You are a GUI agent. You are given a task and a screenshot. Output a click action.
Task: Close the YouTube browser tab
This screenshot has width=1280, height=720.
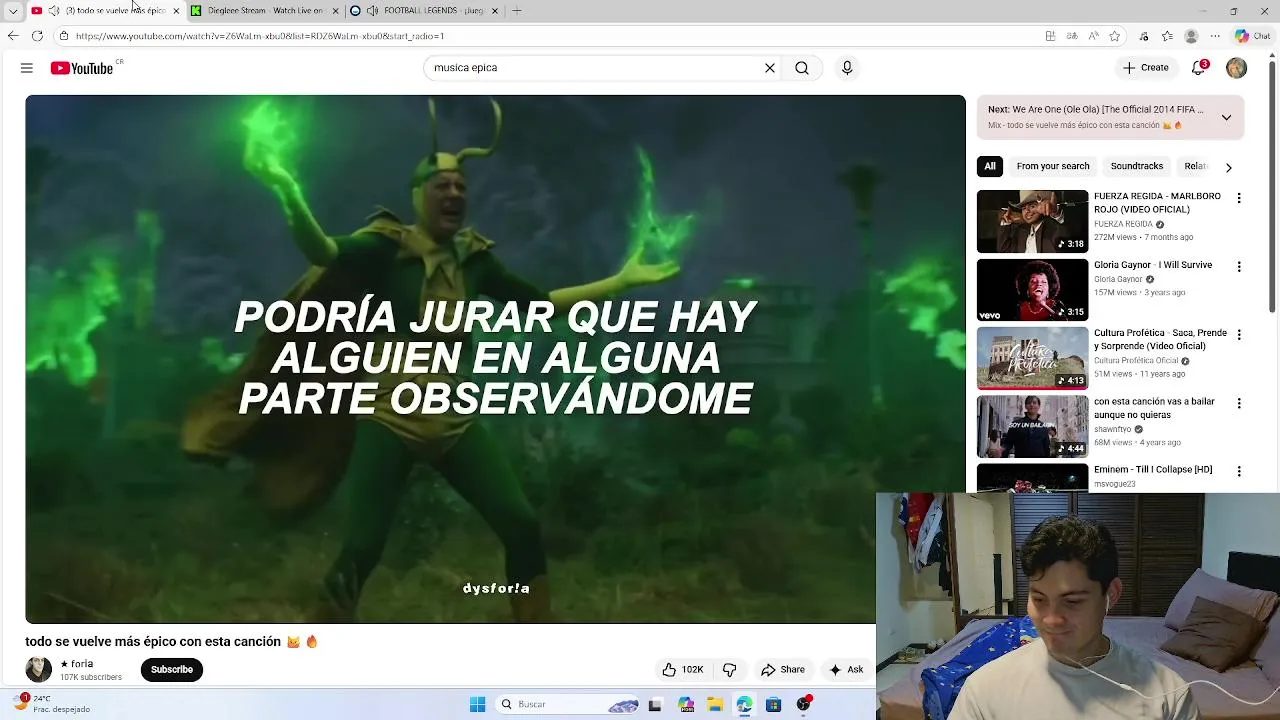pos(176,10)
